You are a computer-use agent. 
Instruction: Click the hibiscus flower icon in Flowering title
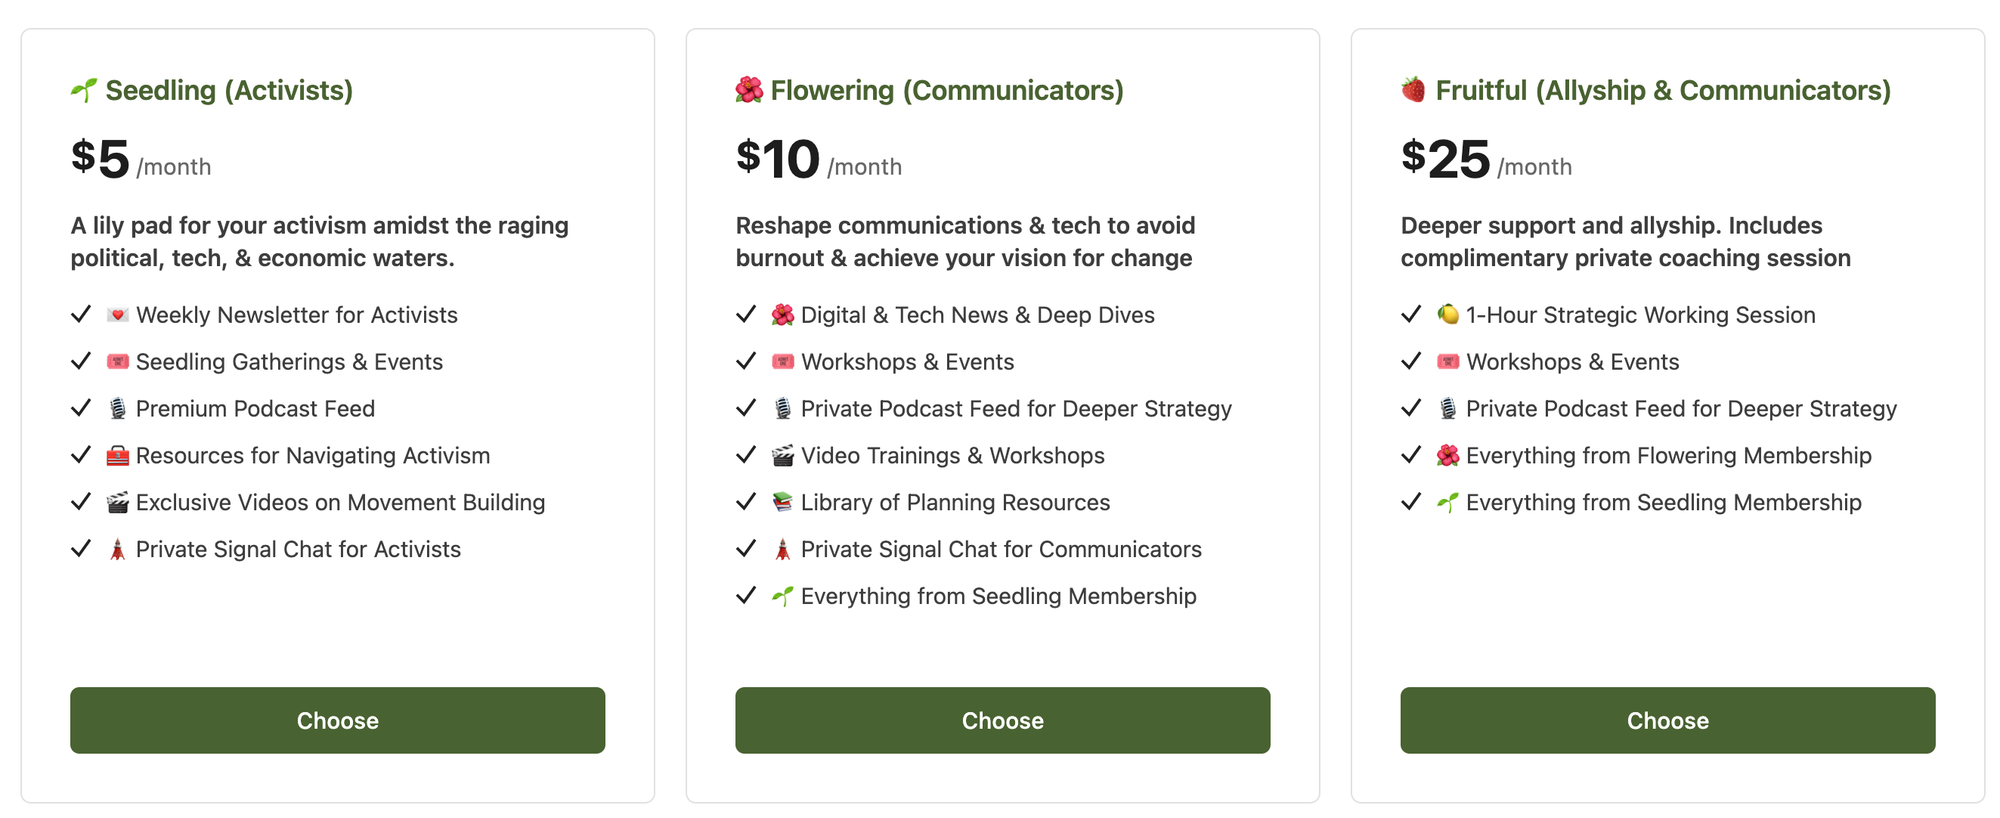[x=749, y=90]
